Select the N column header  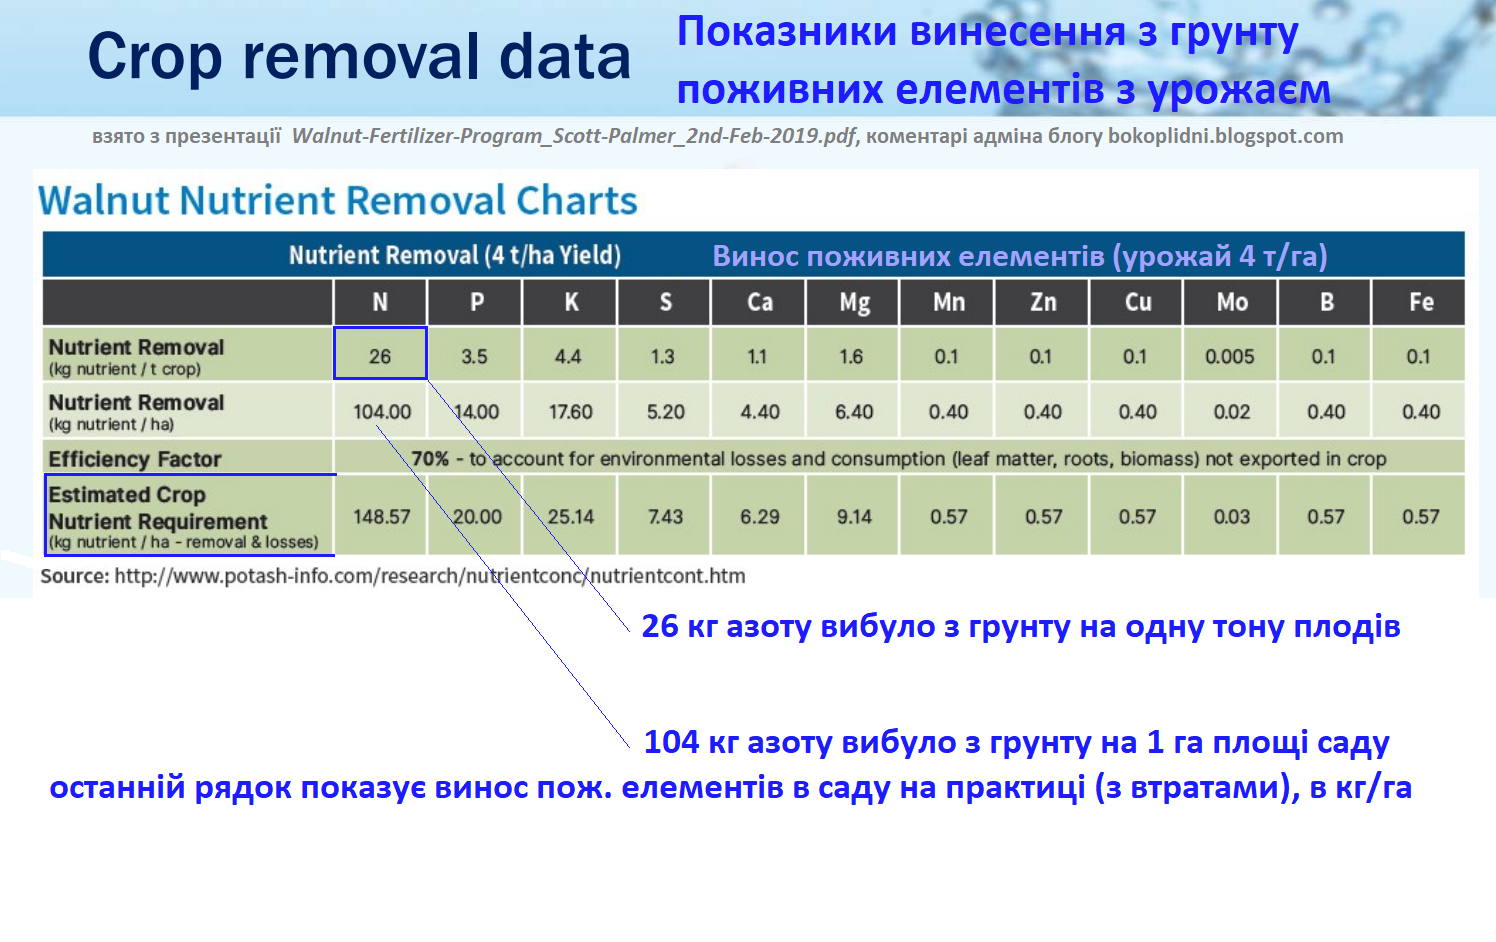pos(380,302)
